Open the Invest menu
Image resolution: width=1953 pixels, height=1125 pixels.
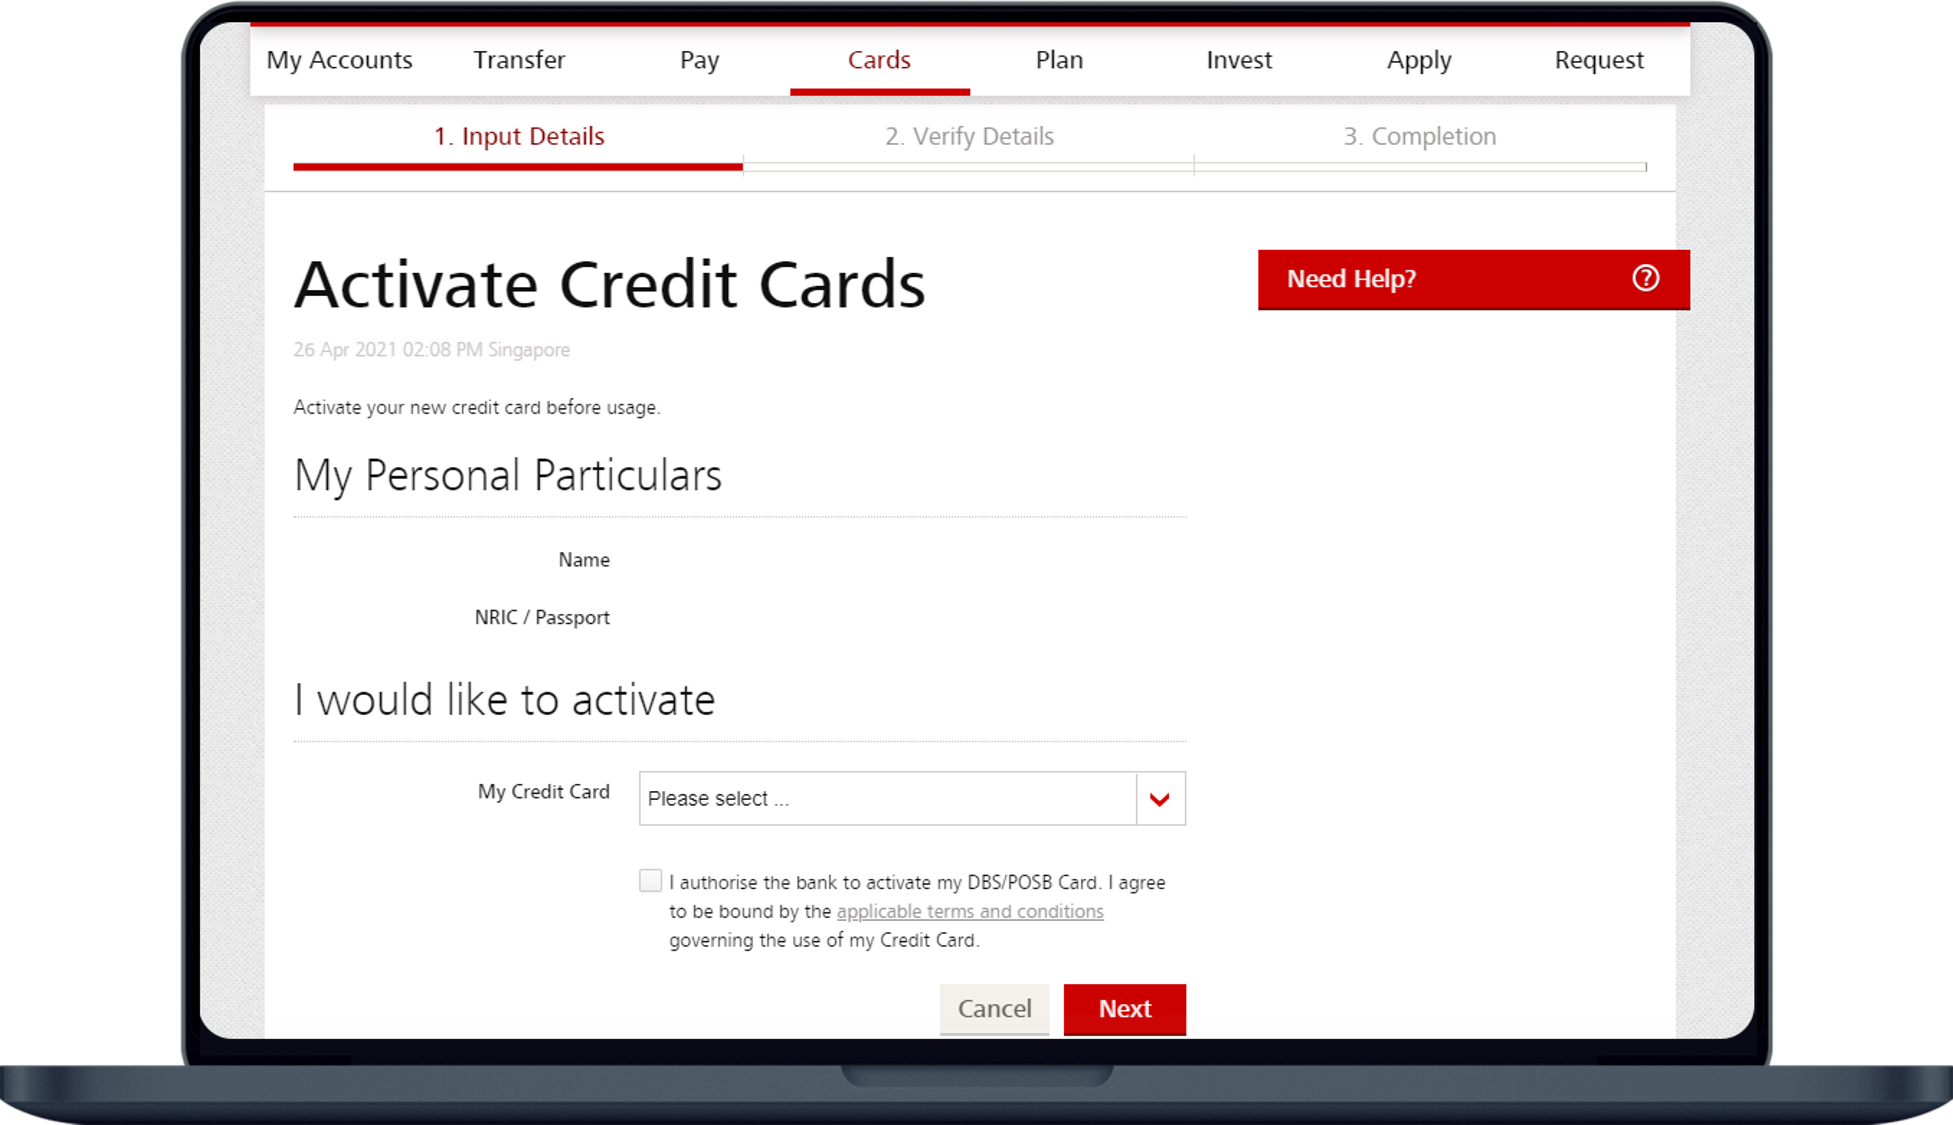coord(1239,60)
